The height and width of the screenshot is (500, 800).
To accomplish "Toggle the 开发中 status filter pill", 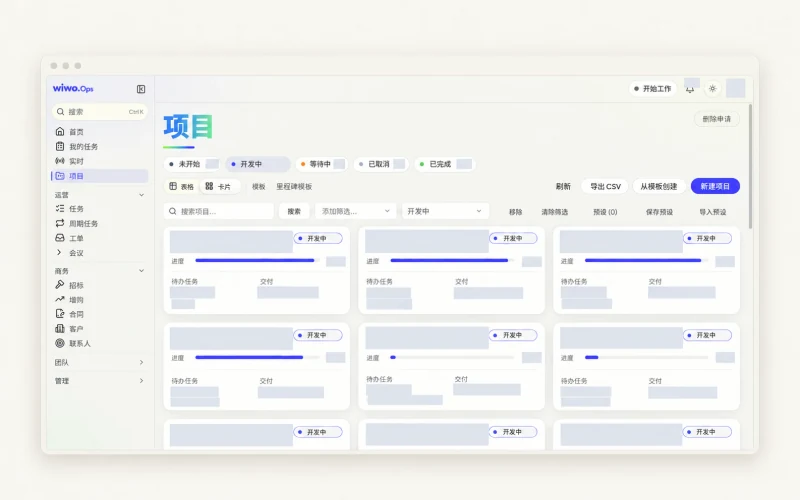I will pos(258,164).
